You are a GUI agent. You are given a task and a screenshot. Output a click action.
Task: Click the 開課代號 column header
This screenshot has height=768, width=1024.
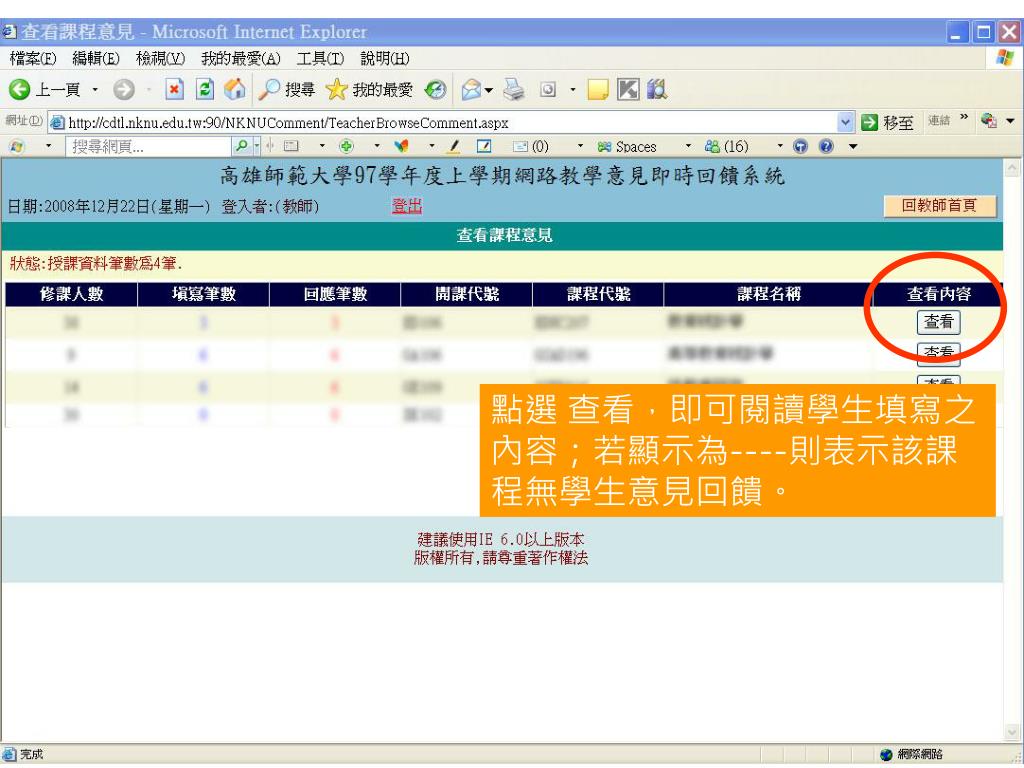[467, 294]
